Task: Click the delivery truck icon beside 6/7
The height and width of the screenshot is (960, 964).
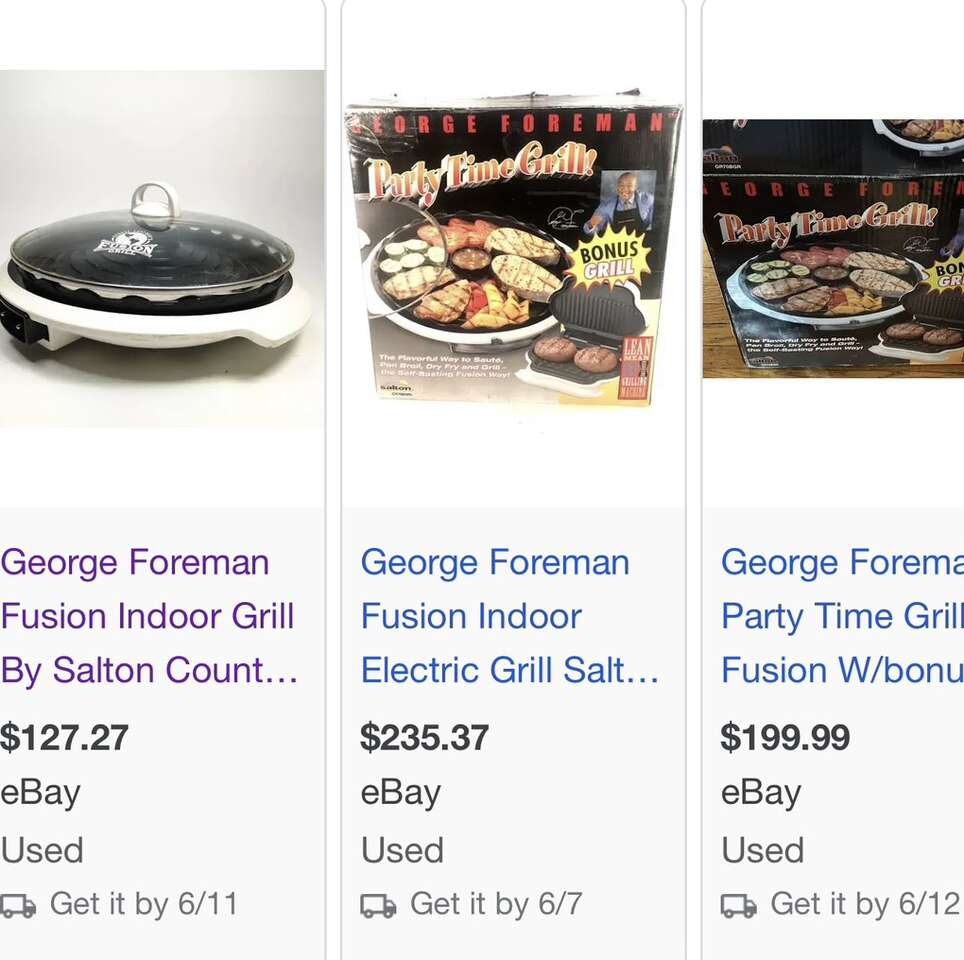Action: (x=378, y=906)
